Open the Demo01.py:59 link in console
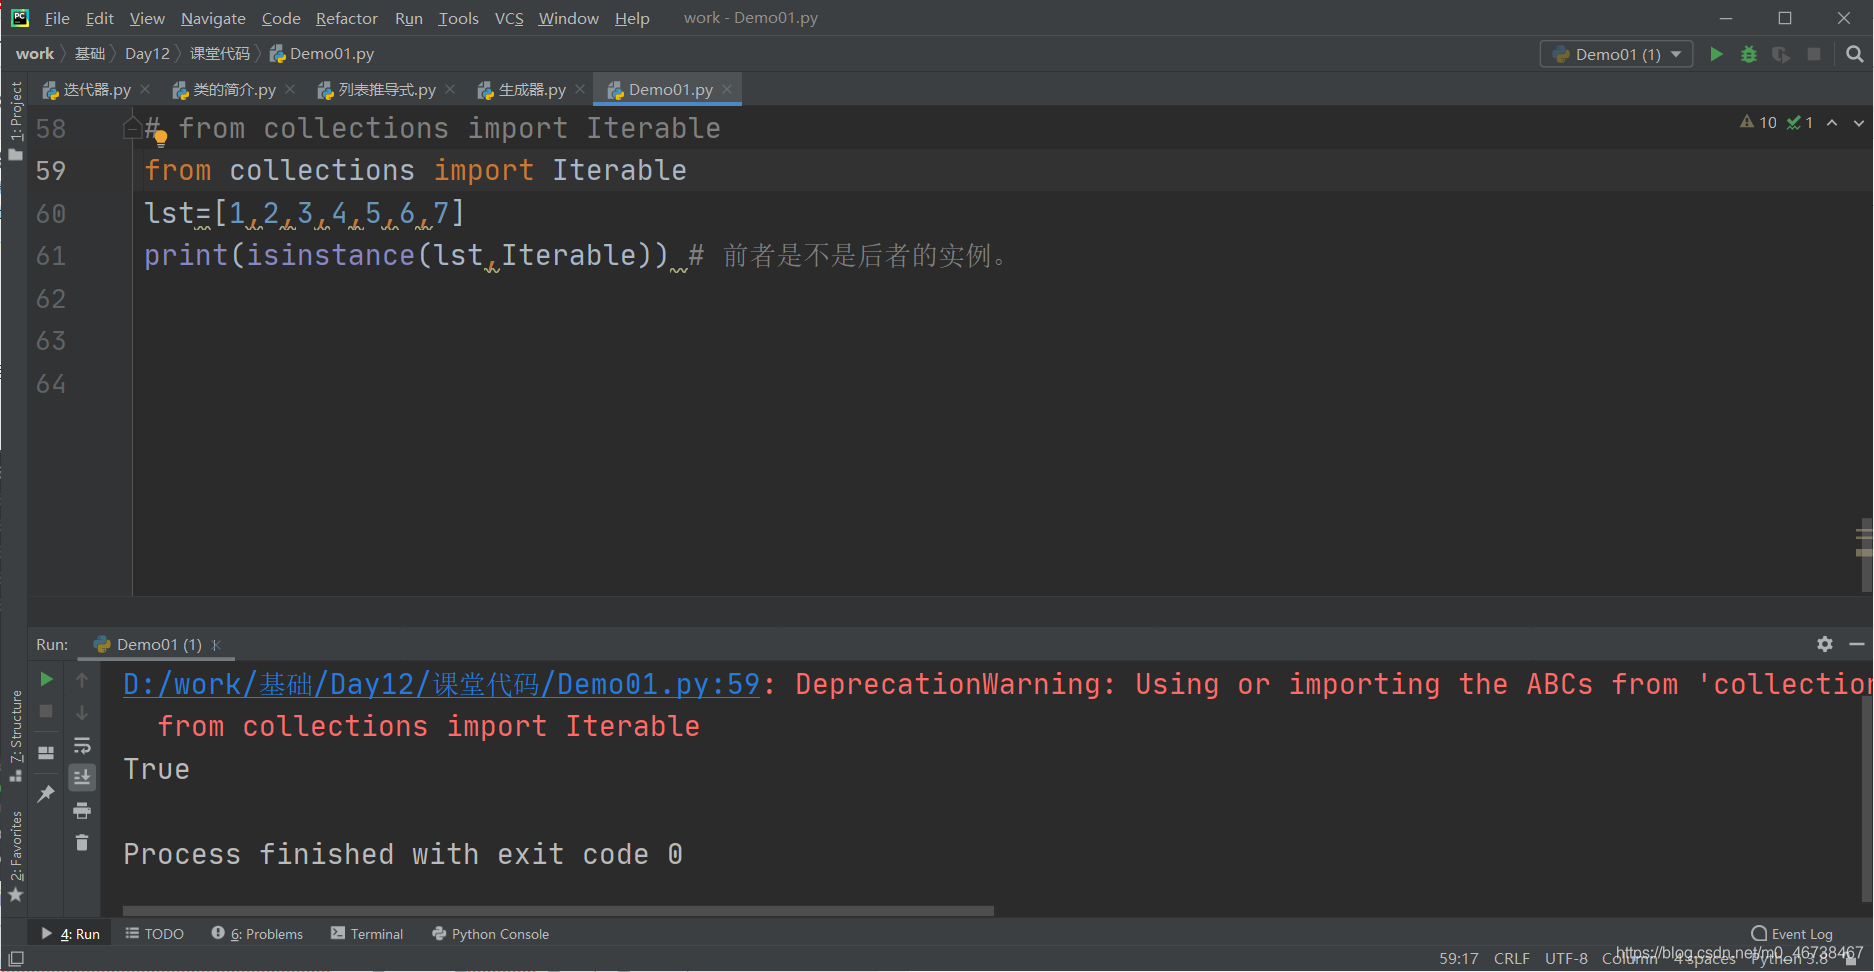1874x972 pixels. [441, 684]
